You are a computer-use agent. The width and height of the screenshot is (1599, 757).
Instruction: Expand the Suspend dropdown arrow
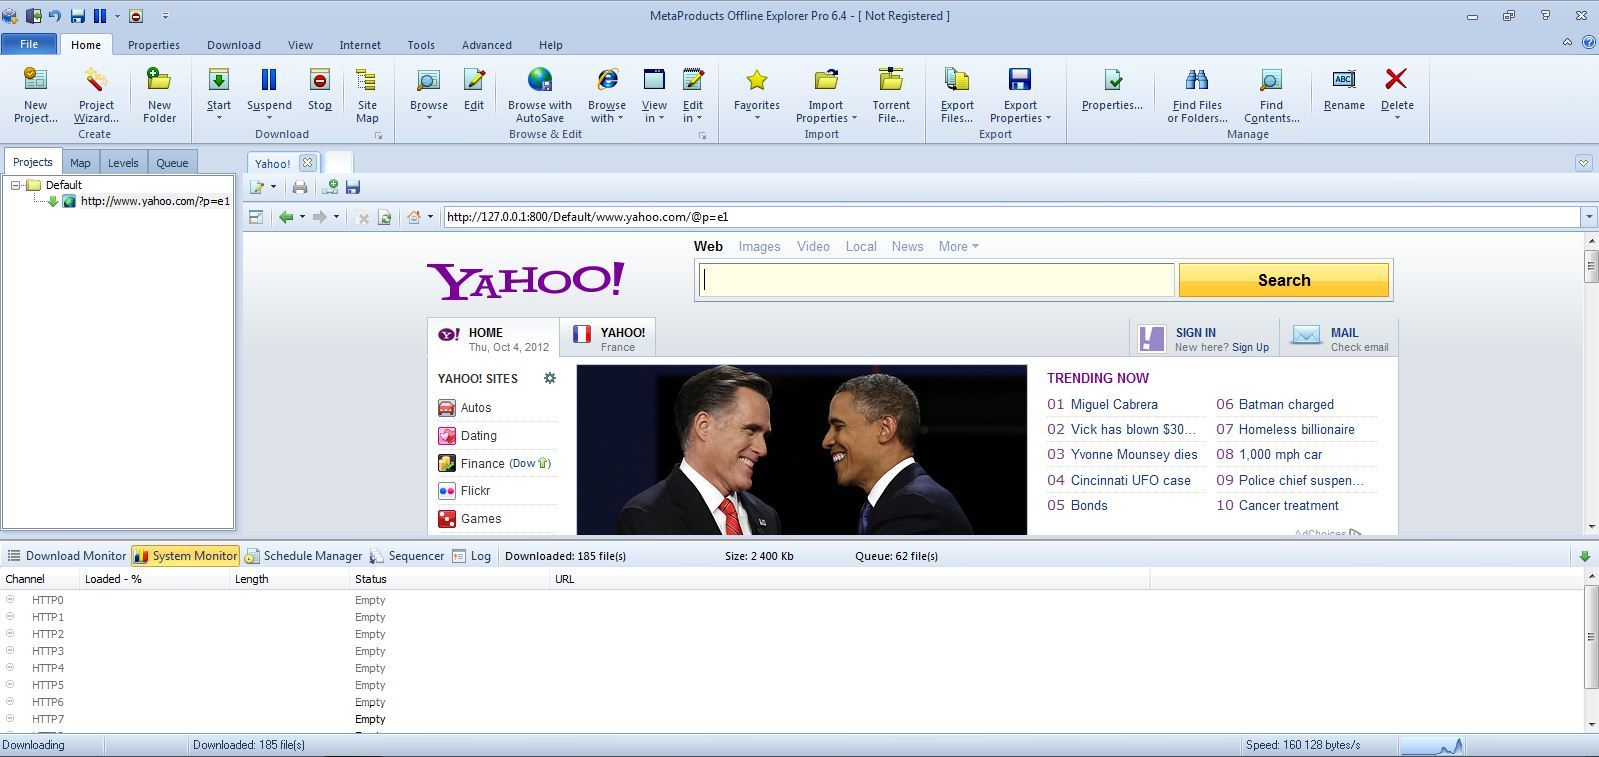pos(269,118)
